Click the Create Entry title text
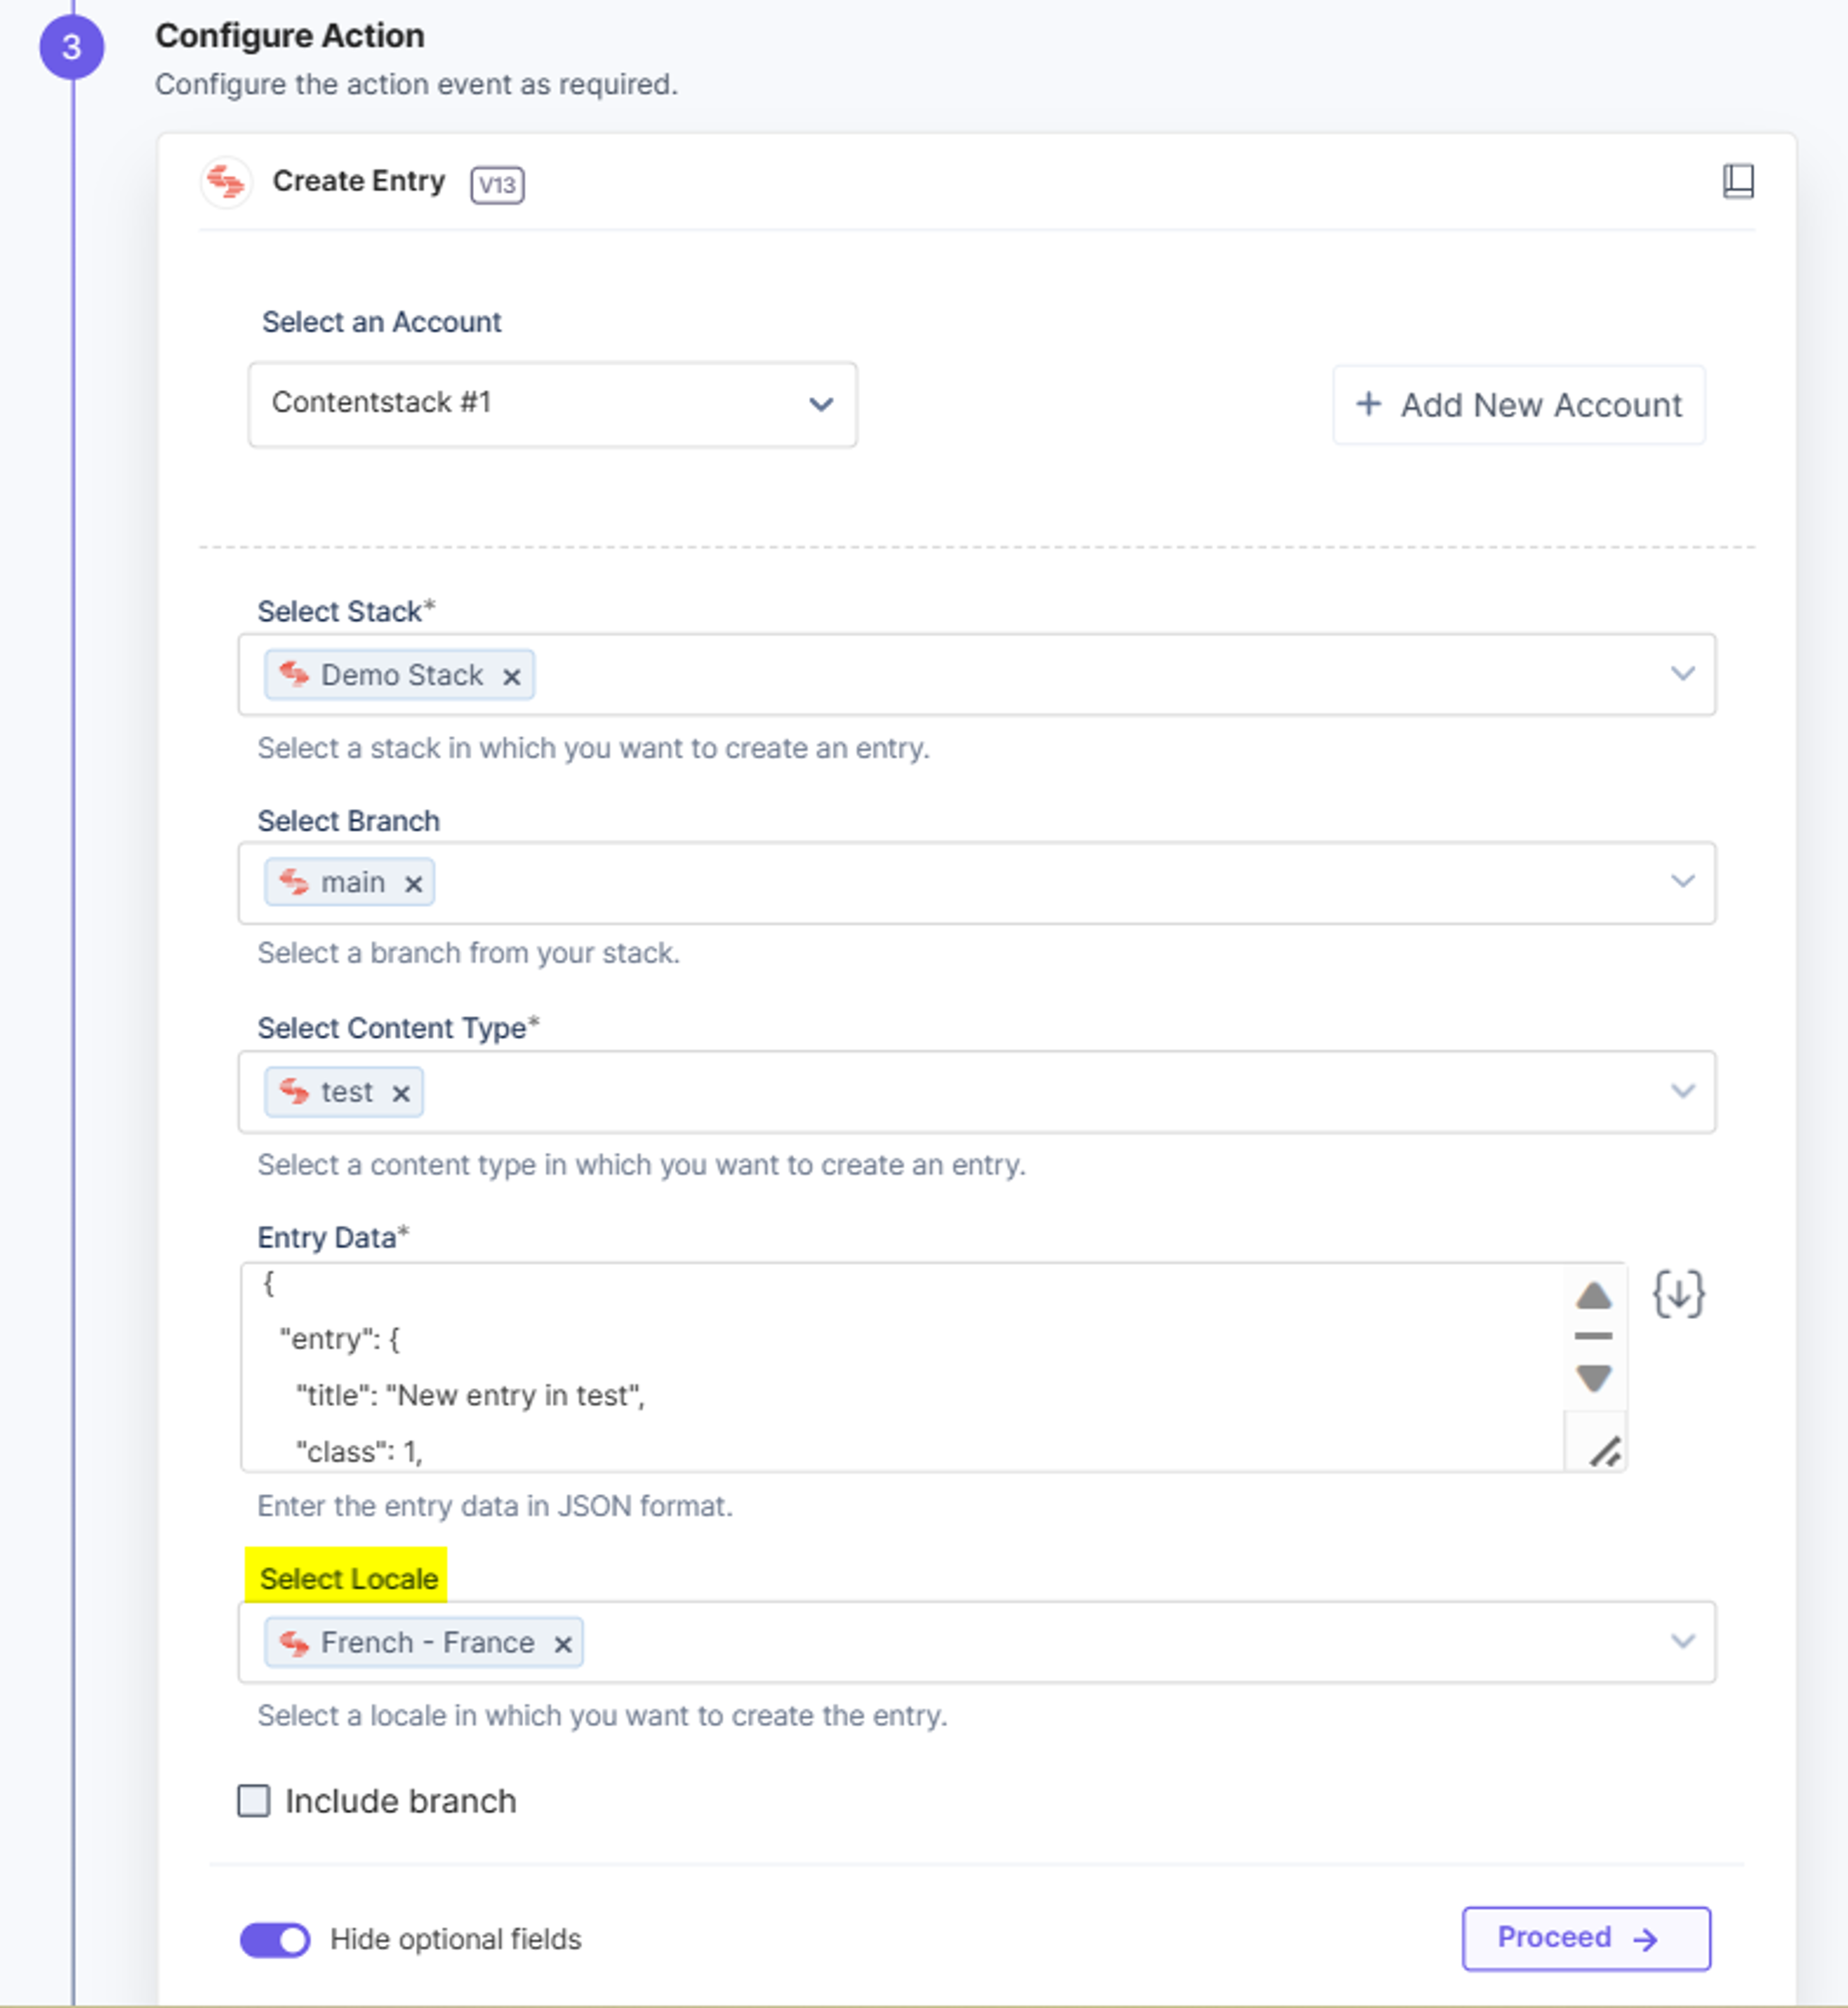The height and width of the screenshot is (2008, 1848). pyautogui.click(x=359, y=181)
